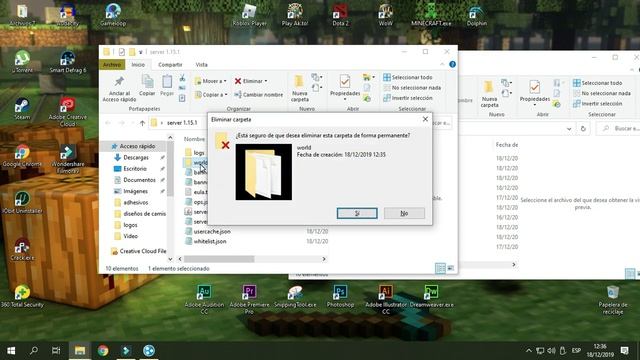The width and height of the screenshot is (640, 360).
Task: Click Seleccionar todo in back window
Action: (597, 83)
